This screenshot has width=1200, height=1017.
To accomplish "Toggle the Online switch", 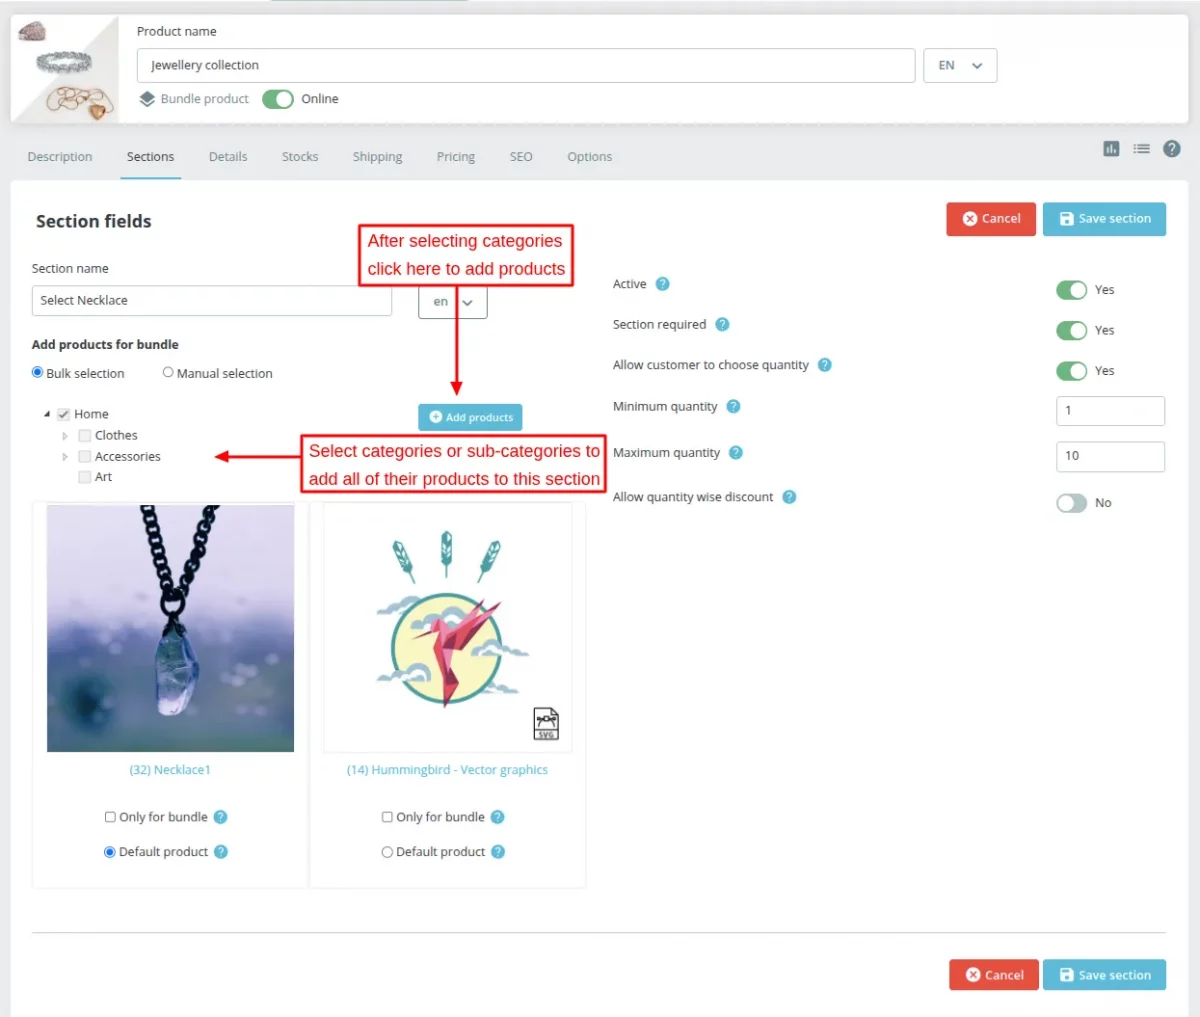I will pyautogui.click(x=278, y=99).
